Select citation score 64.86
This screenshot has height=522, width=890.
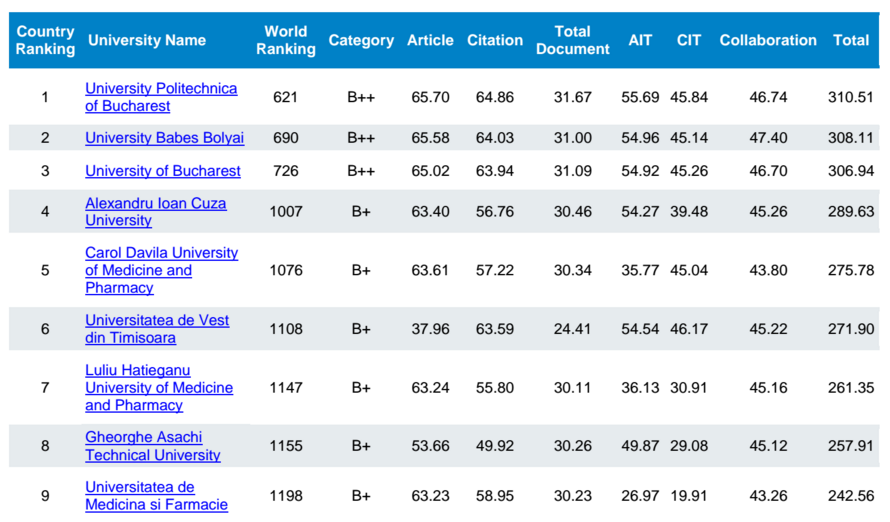(x=495, y=98)
